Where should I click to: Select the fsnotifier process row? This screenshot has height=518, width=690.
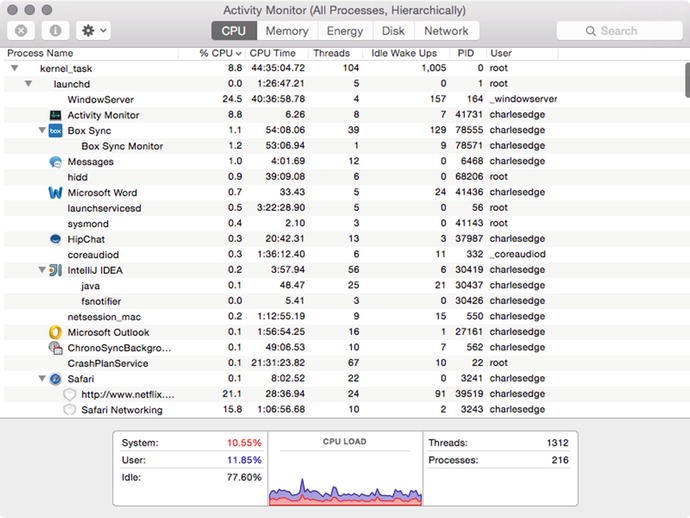tap(343, 301)
